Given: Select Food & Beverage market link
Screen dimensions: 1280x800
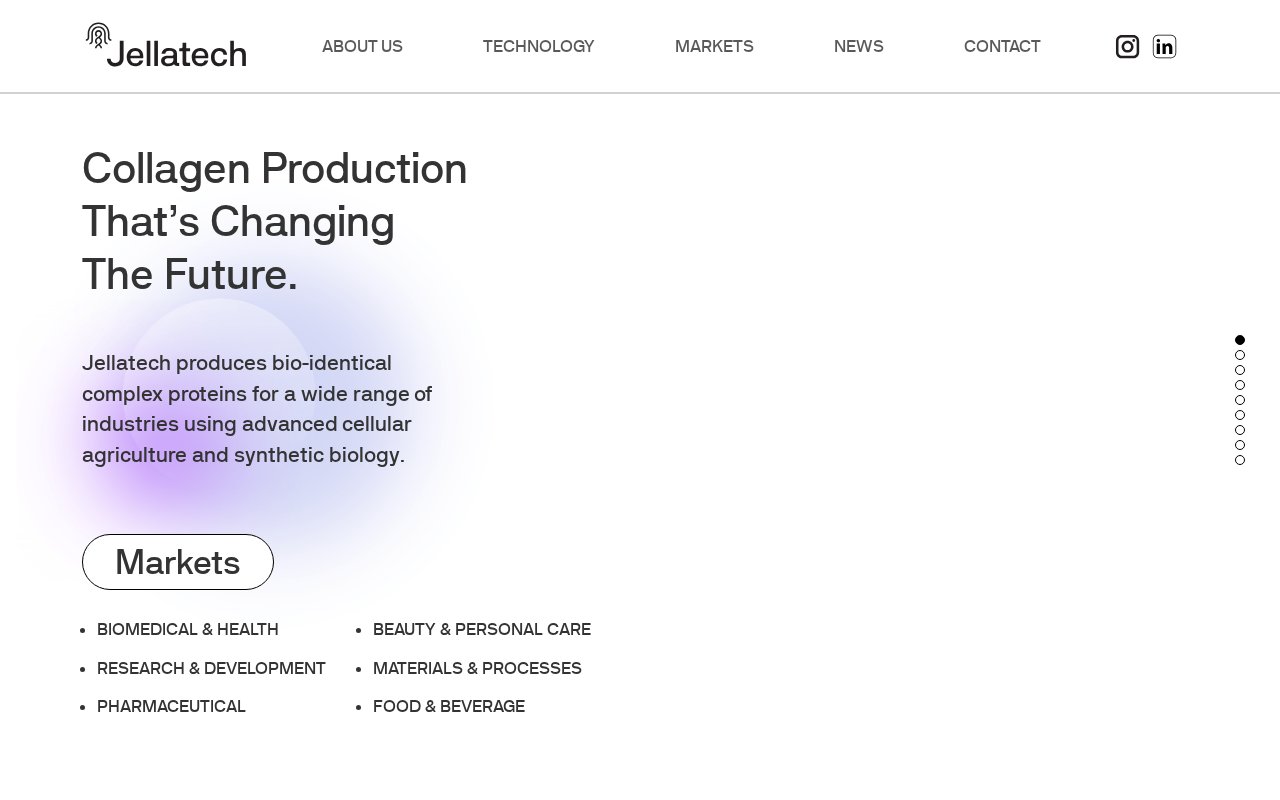Looking at the screenshot, I should [x=449, y=706].
